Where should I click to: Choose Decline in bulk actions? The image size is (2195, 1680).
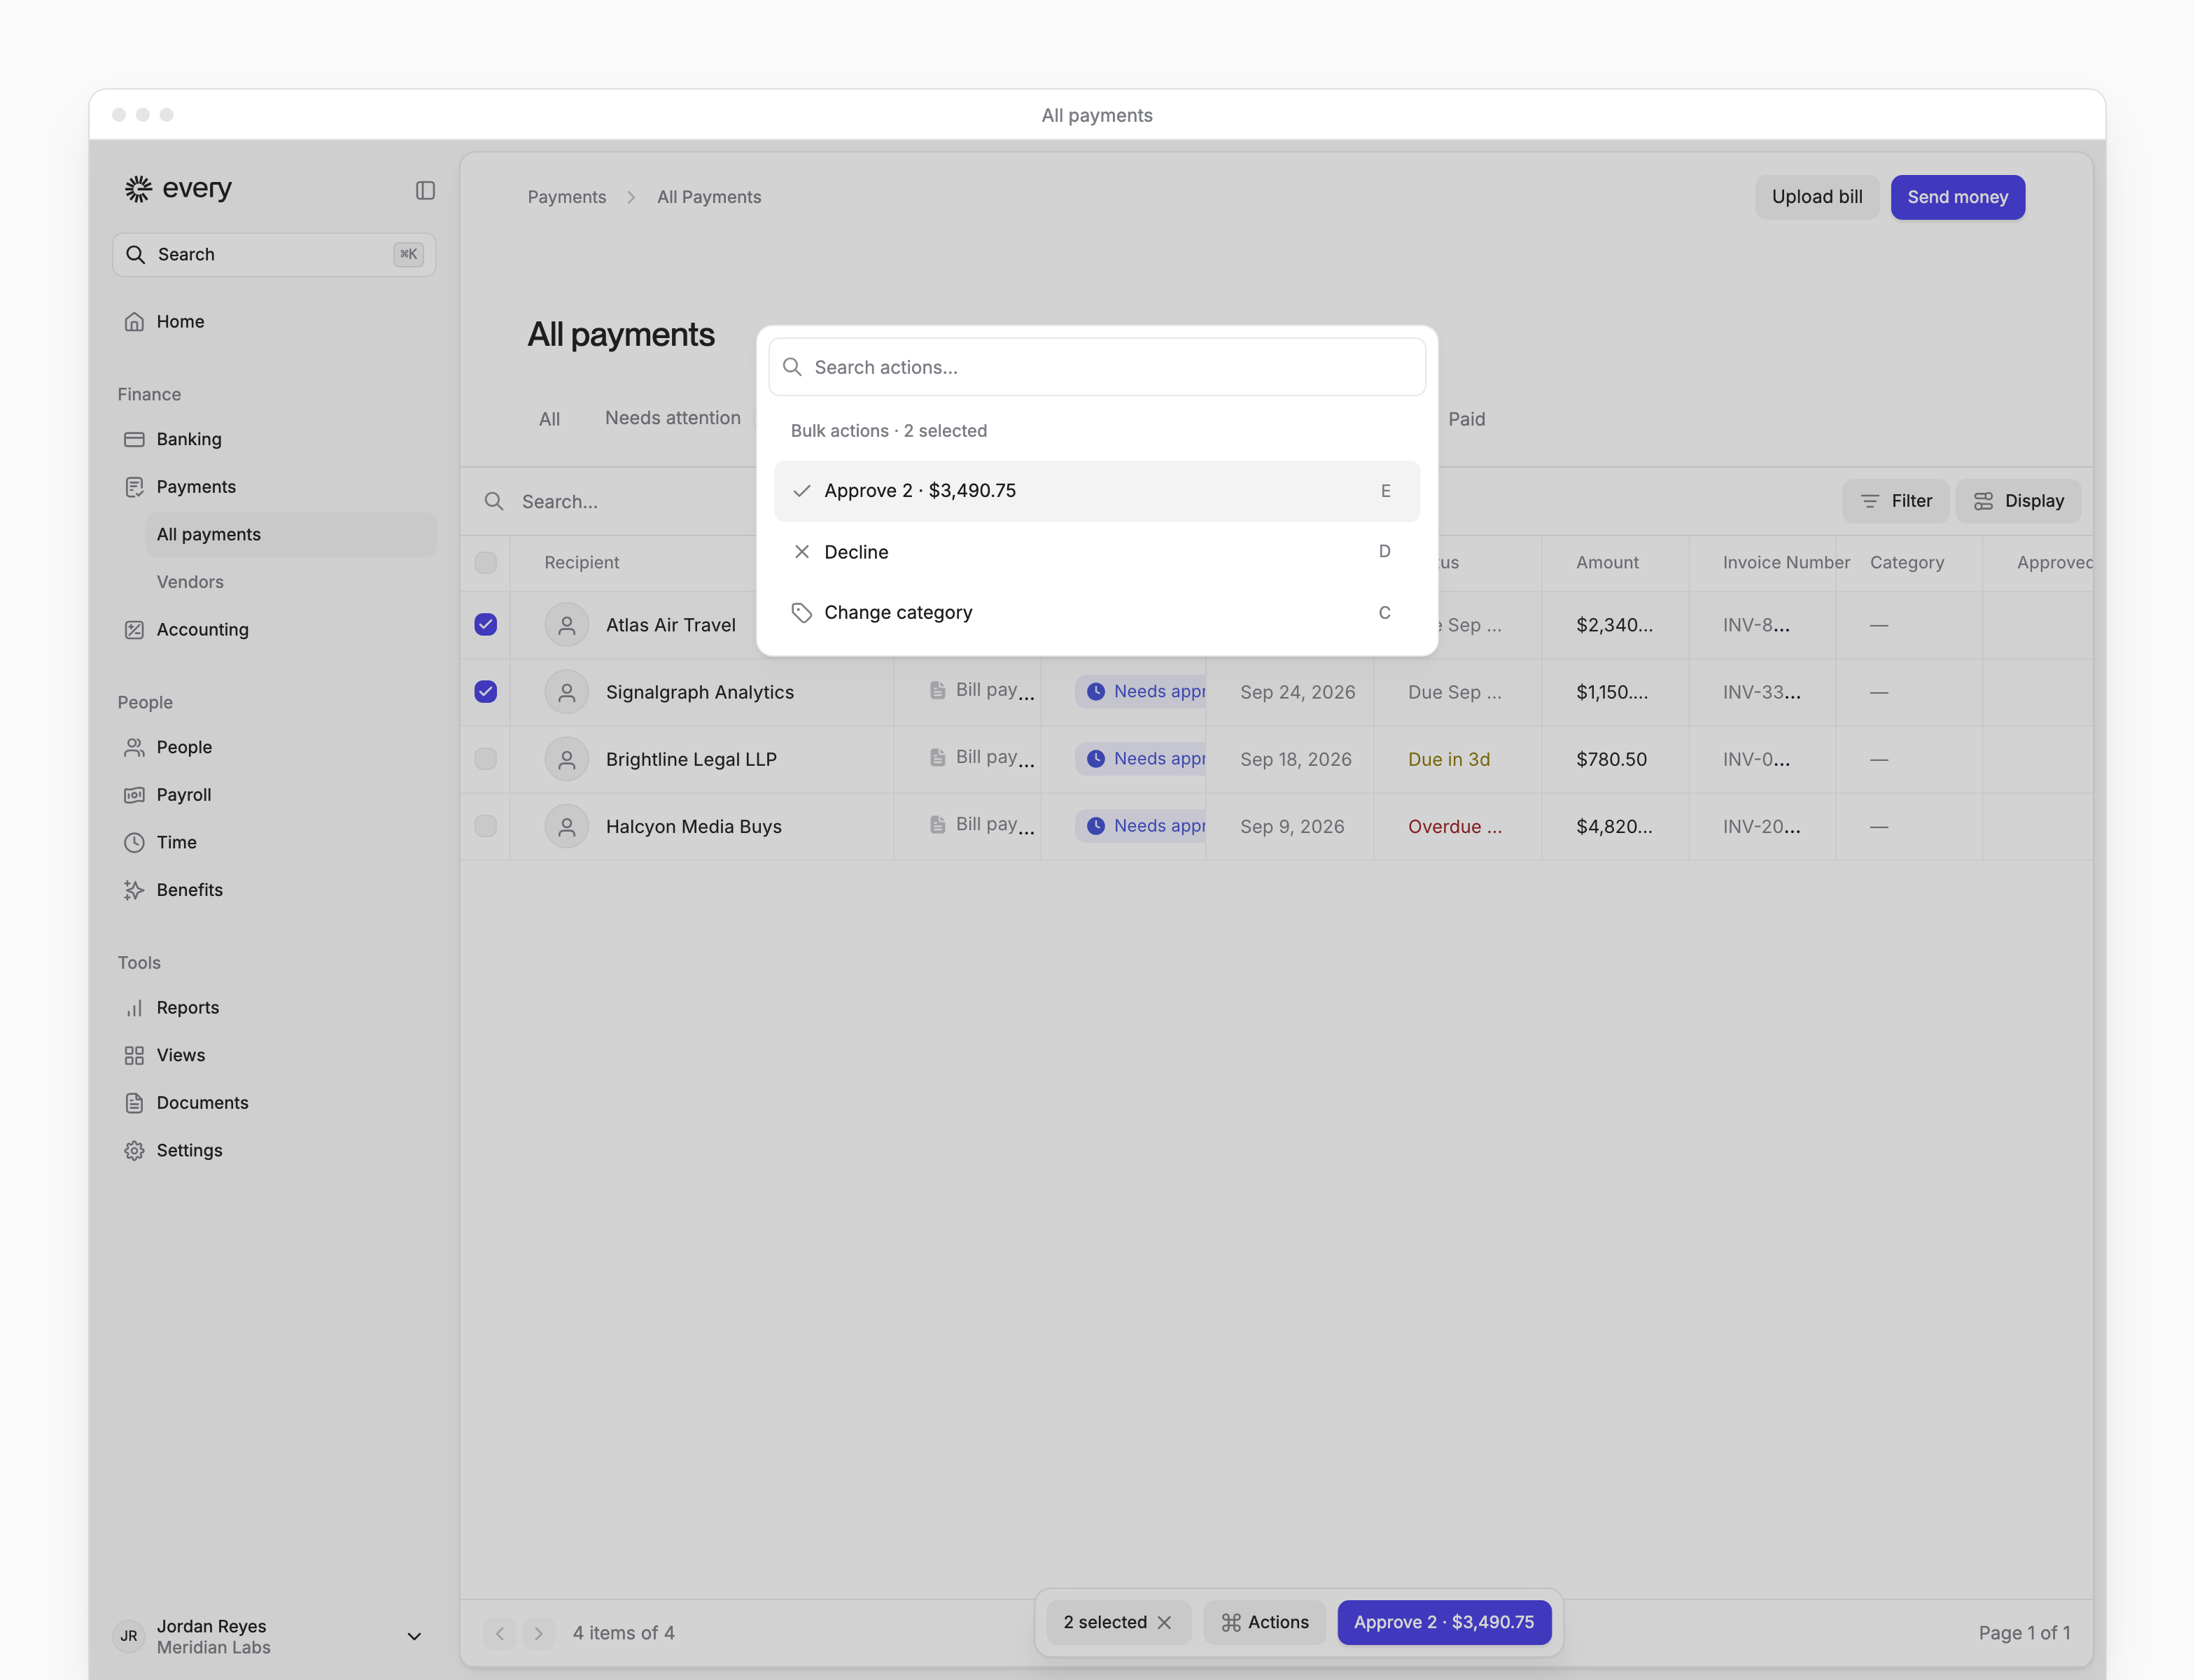coord(1096,552)
